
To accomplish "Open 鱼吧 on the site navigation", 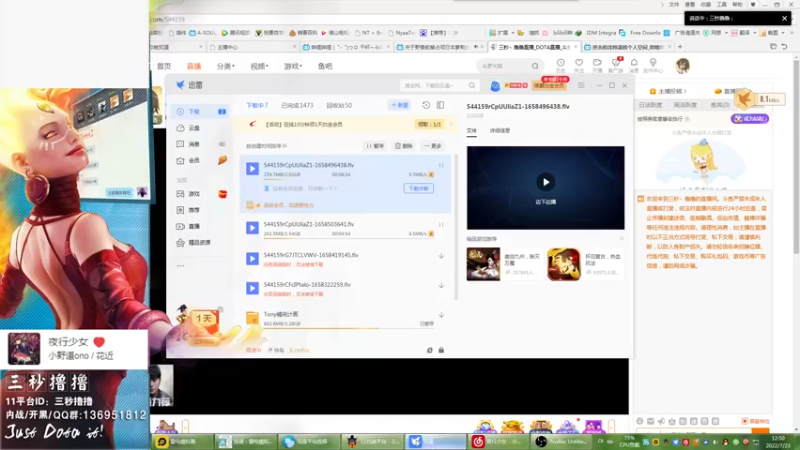I will pos(325,66).
